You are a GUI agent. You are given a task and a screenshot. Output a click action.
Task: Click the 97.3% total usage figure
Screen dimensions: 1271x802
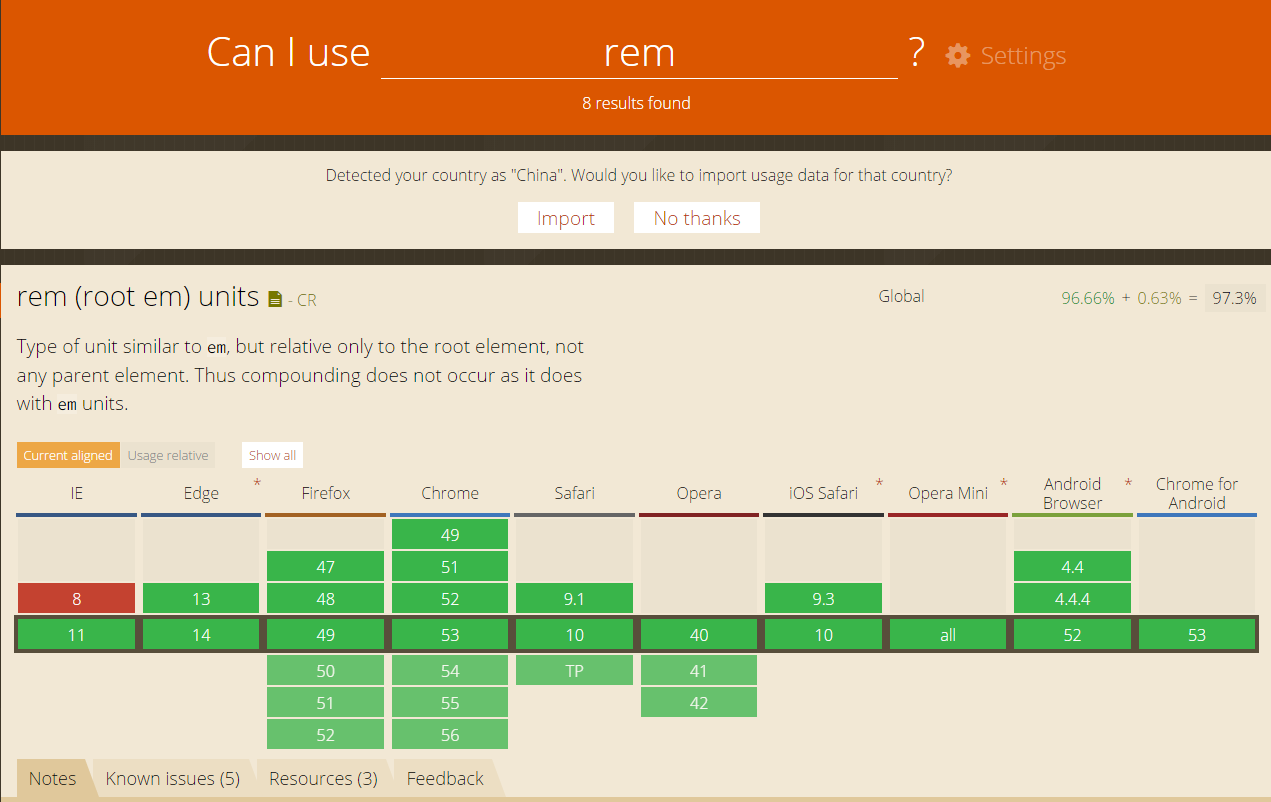coord(1235,298)
